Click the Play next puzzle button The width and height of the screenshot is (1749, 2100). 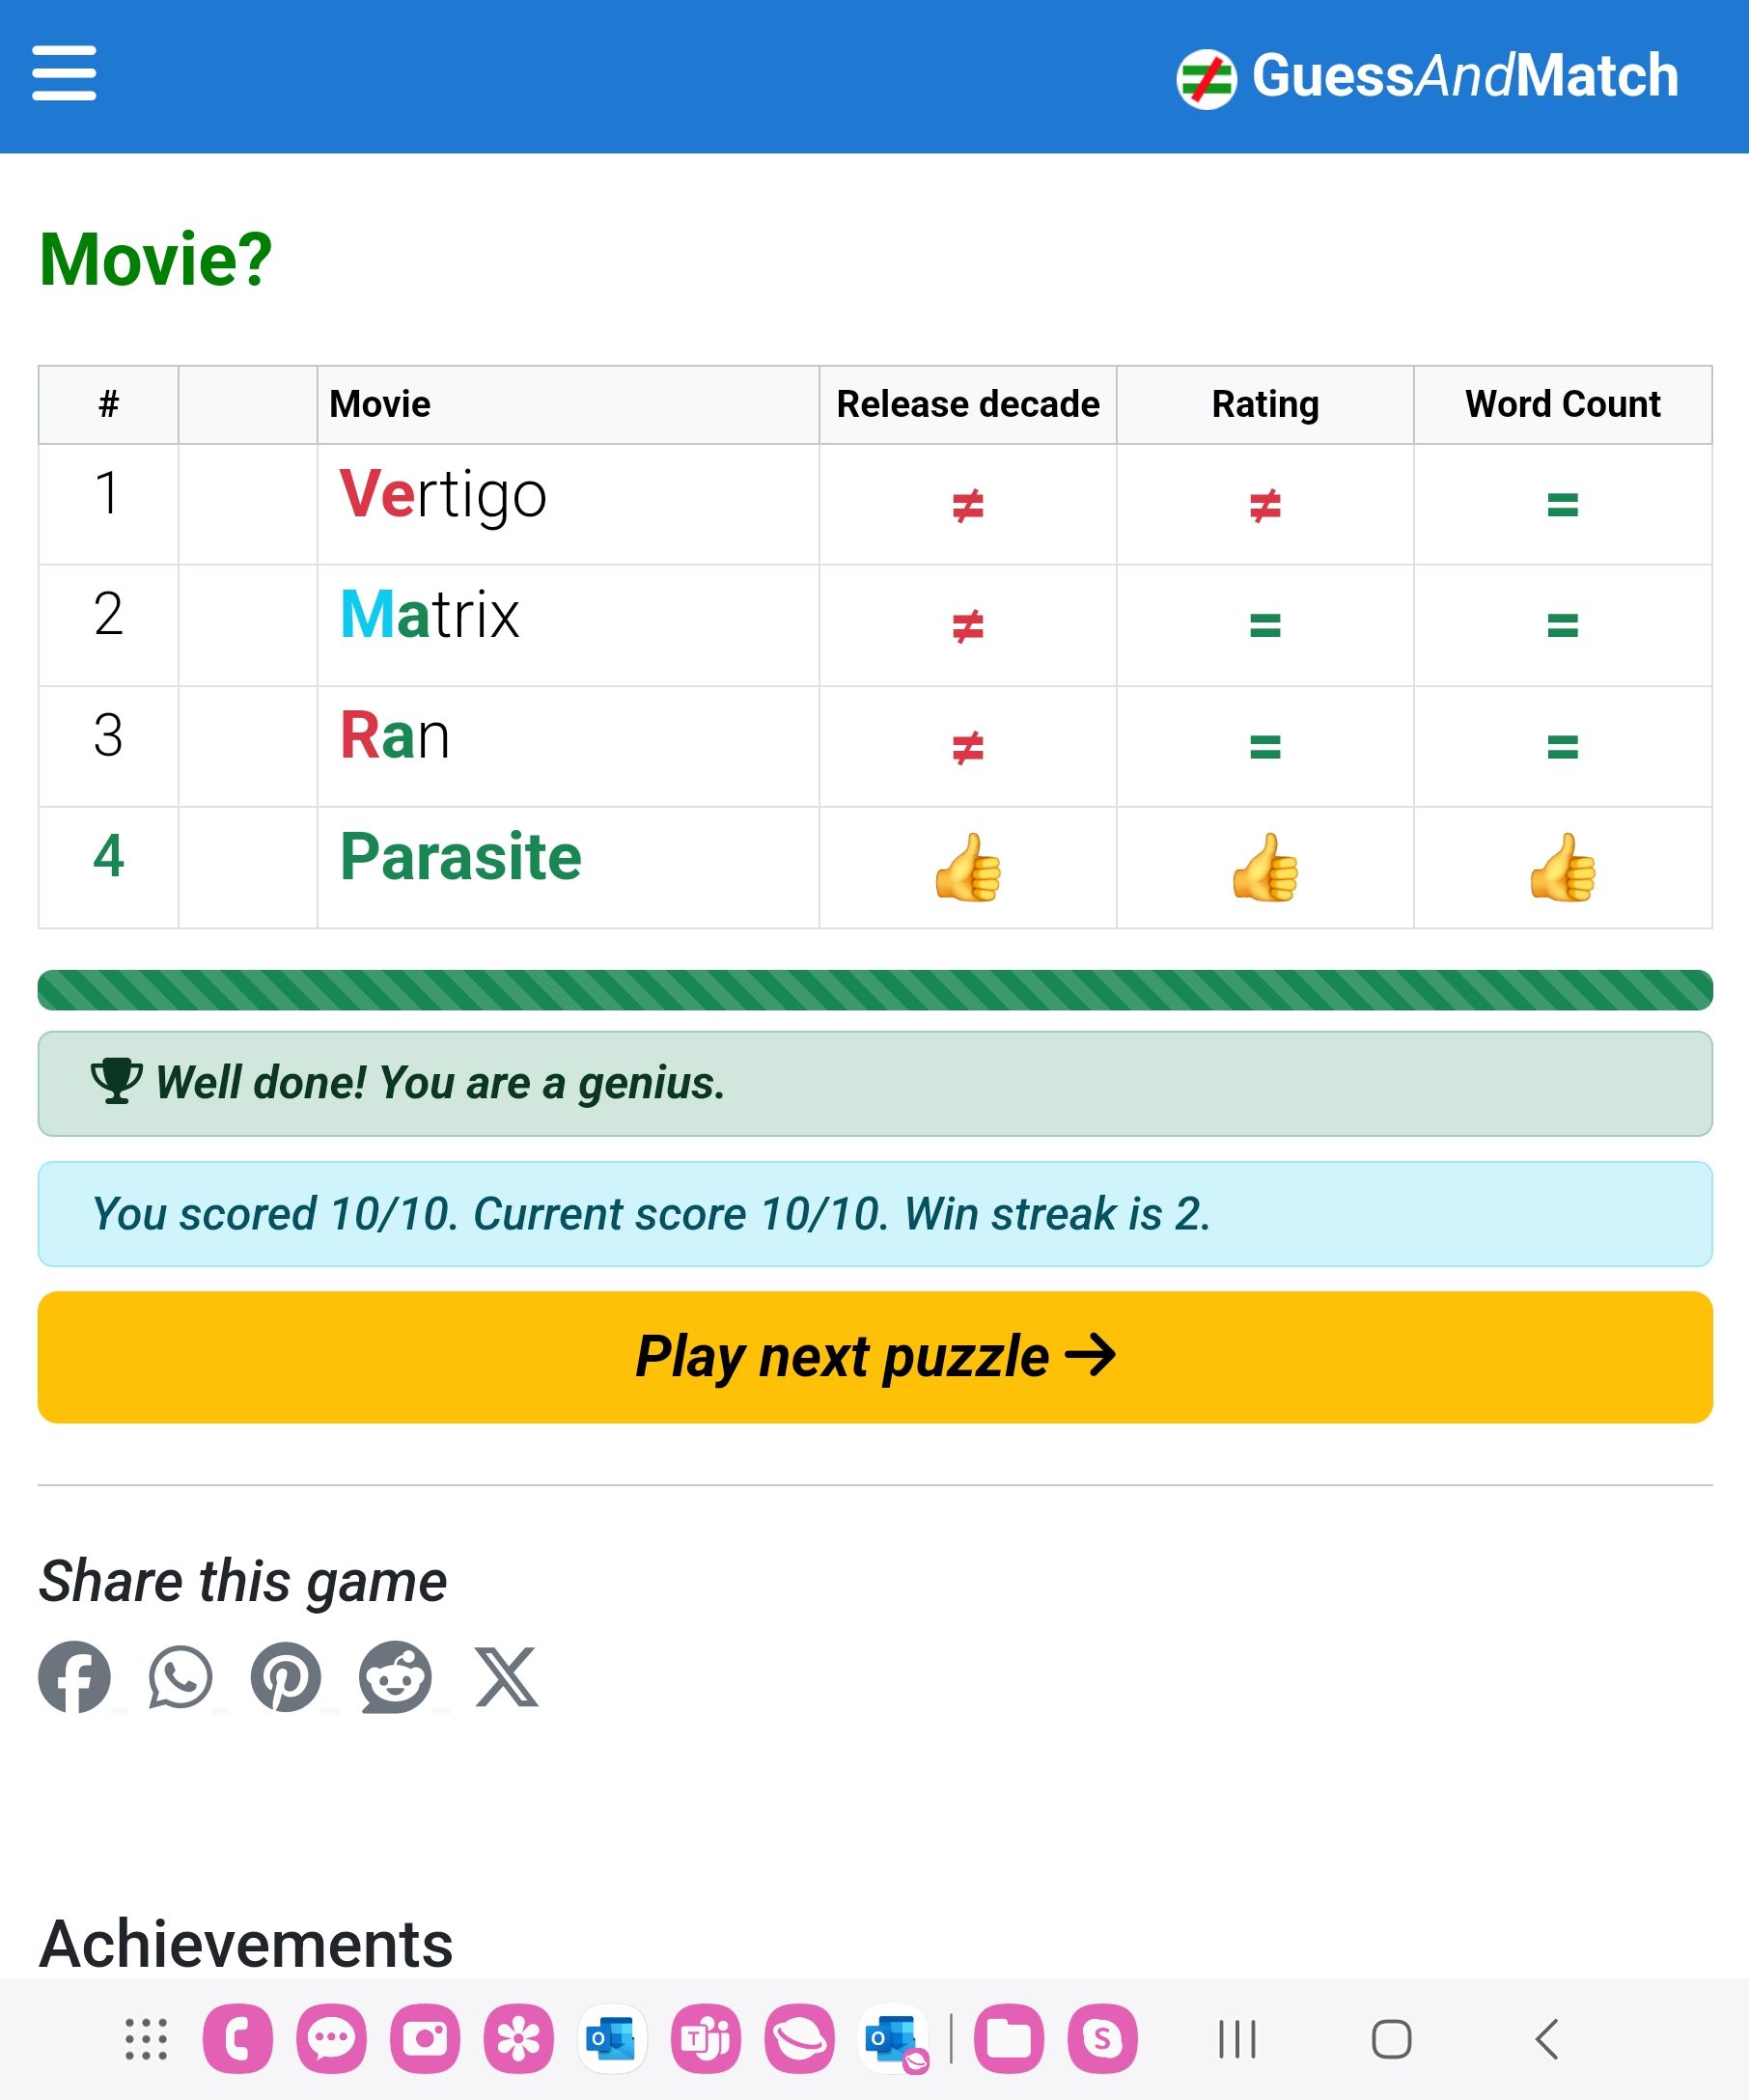click(x=875, y=1357)
